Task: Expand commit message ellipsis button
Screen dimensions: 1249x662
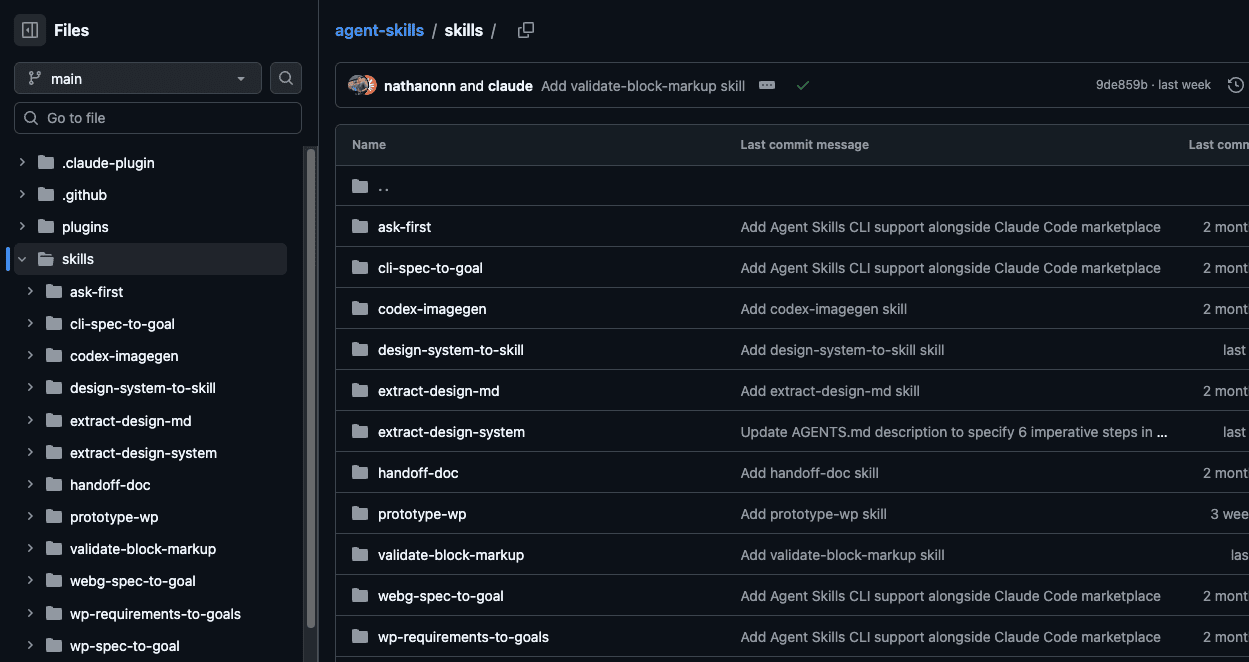Action: [767, 85]
